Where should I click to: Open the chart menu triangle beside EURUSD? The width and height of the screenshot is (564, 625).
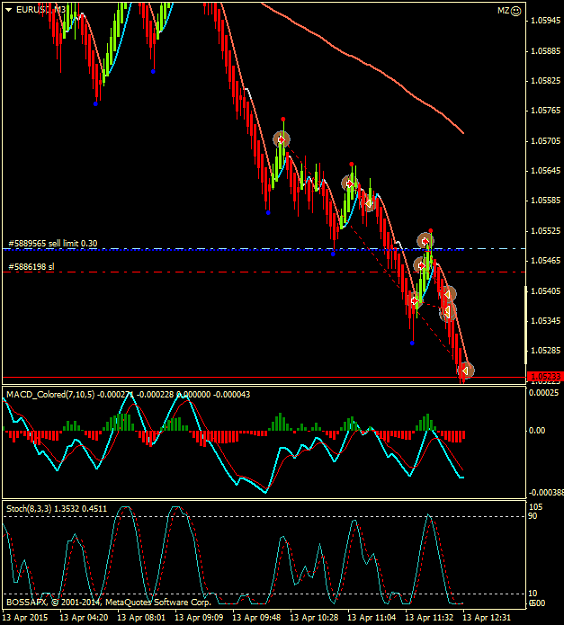(x=8, y=10)
